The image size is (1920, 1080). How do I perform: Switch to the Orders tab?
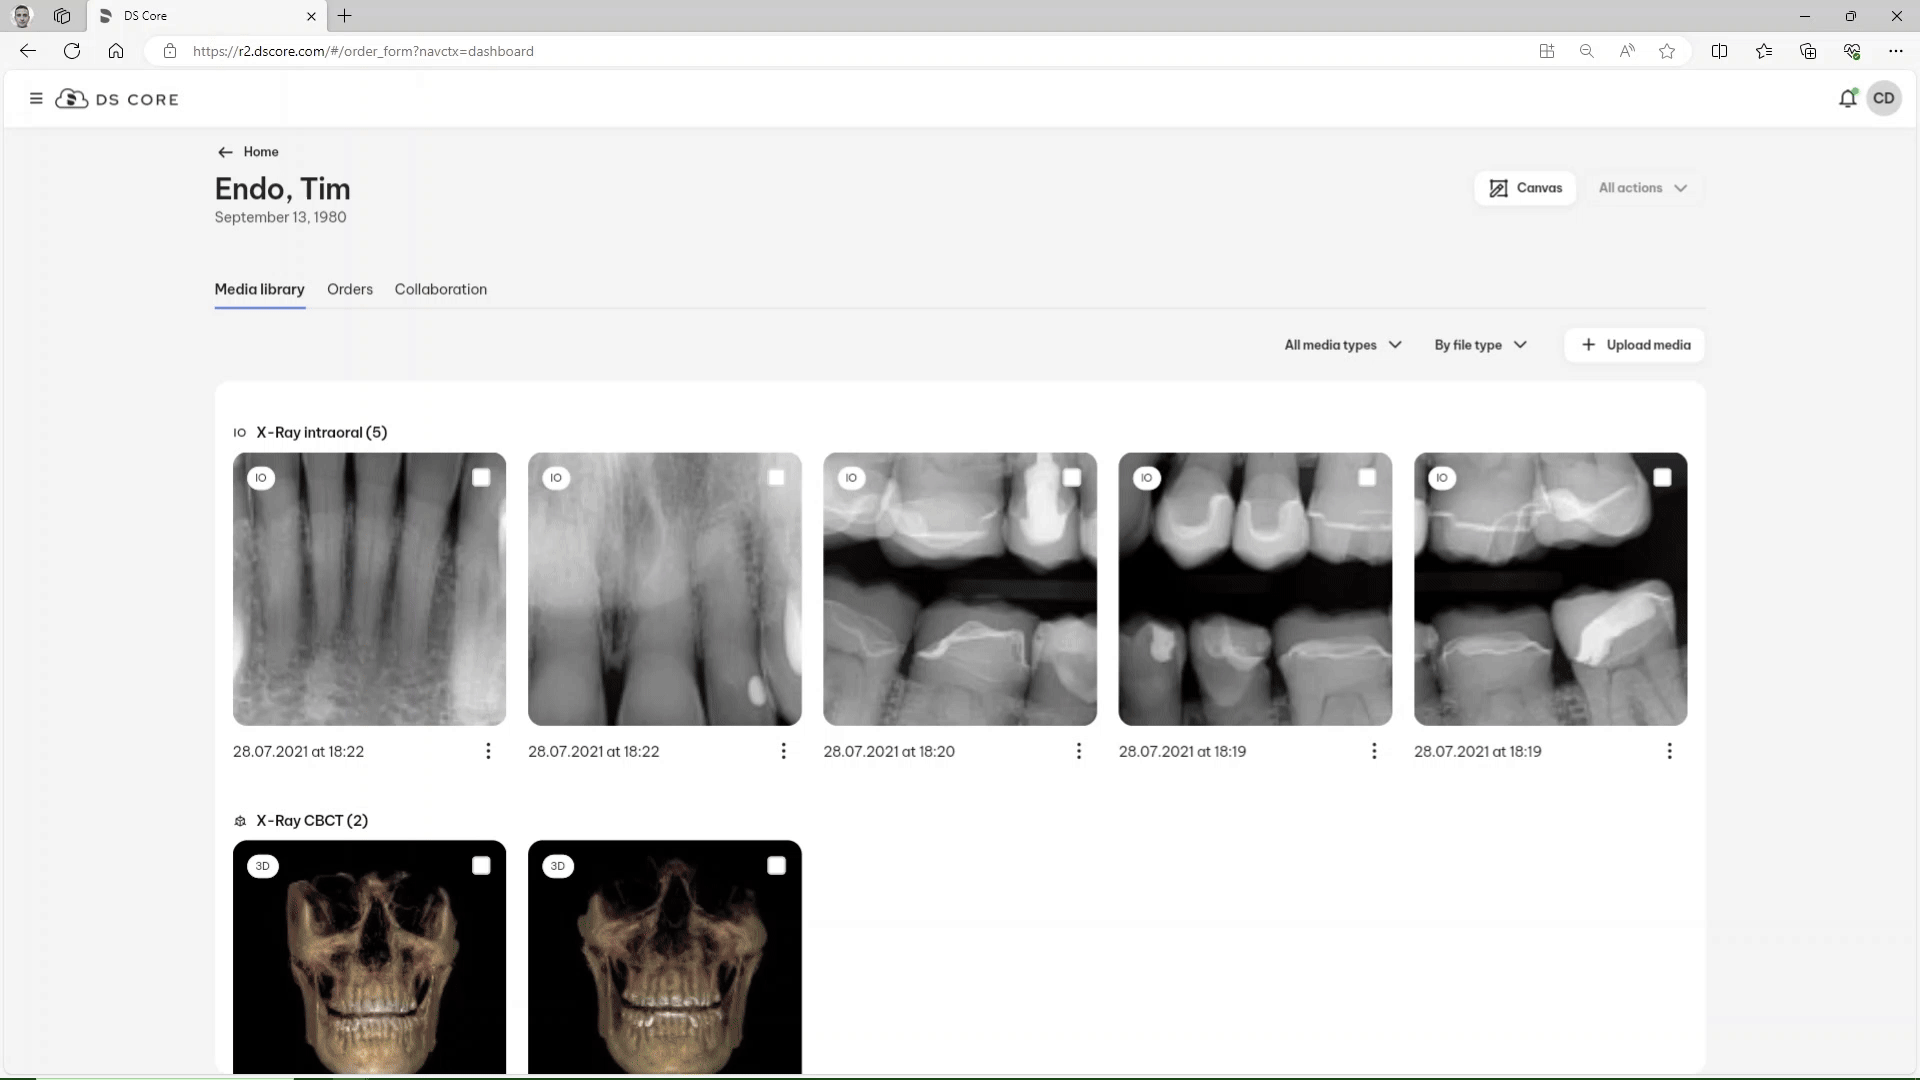(x=349, y=289)
